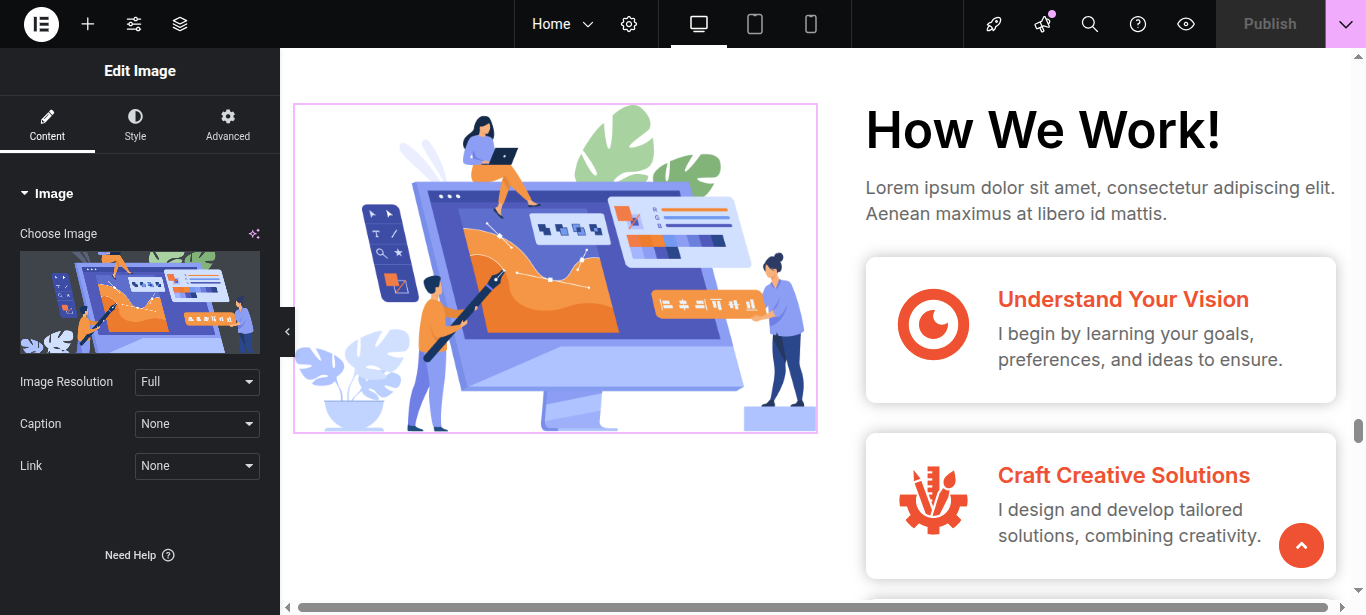Collapse the Image section
The image size is (1366, 615).
(47, 194)
